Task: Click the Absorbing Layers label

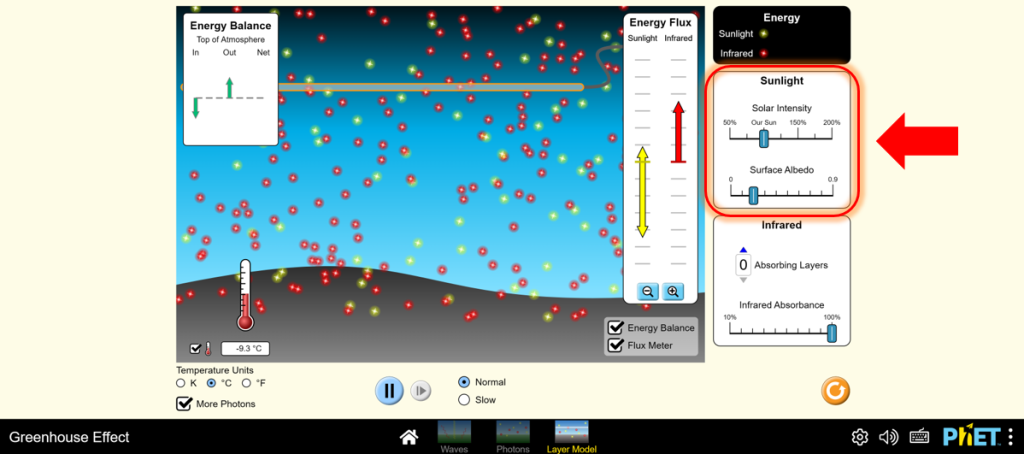Action: pyautogui.click(x=791, y=265)
